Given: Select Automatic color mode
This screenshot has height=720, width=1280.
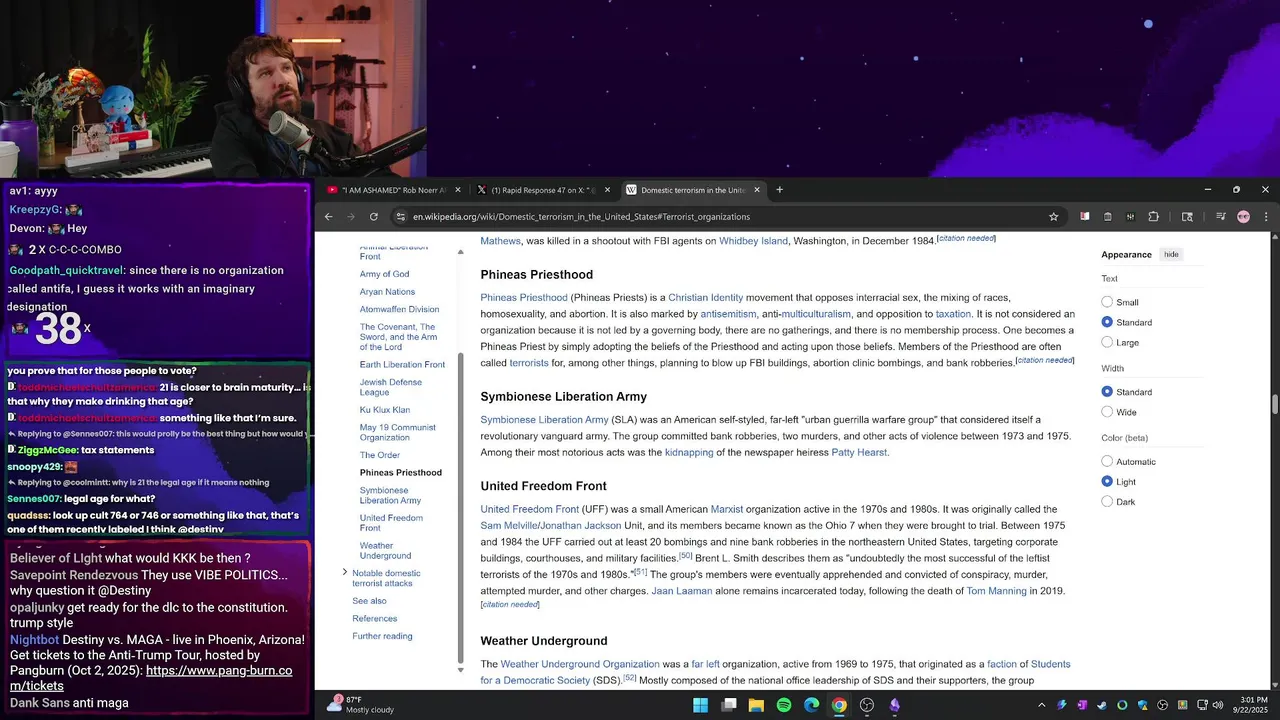Looking at the screenshot, I should click(1107, 462).
